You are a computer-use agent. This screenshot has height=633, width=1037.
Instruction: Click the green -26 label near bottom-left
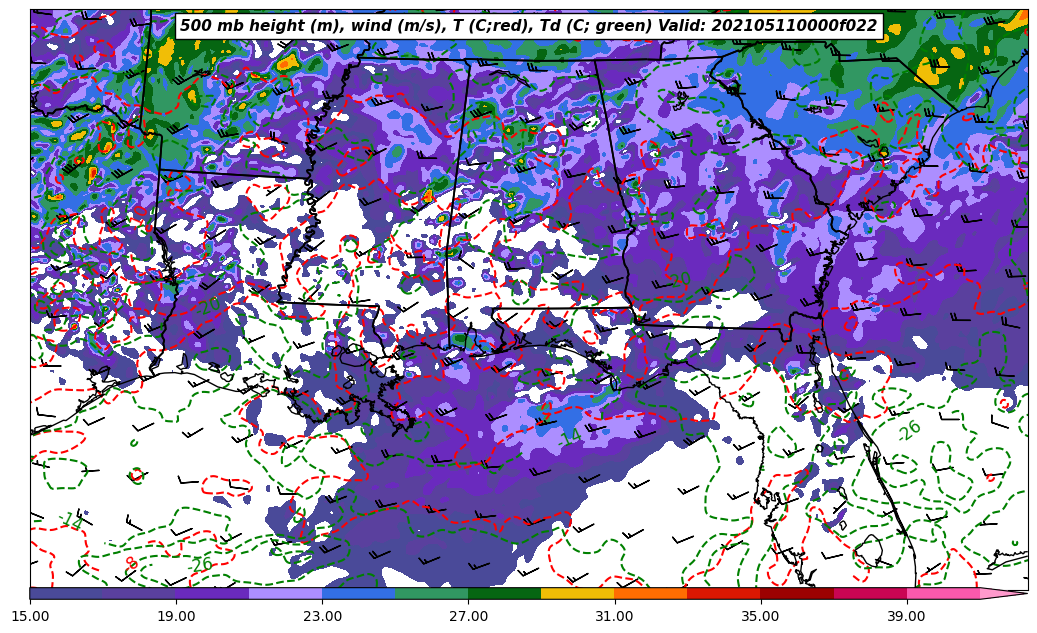point(200,564)
